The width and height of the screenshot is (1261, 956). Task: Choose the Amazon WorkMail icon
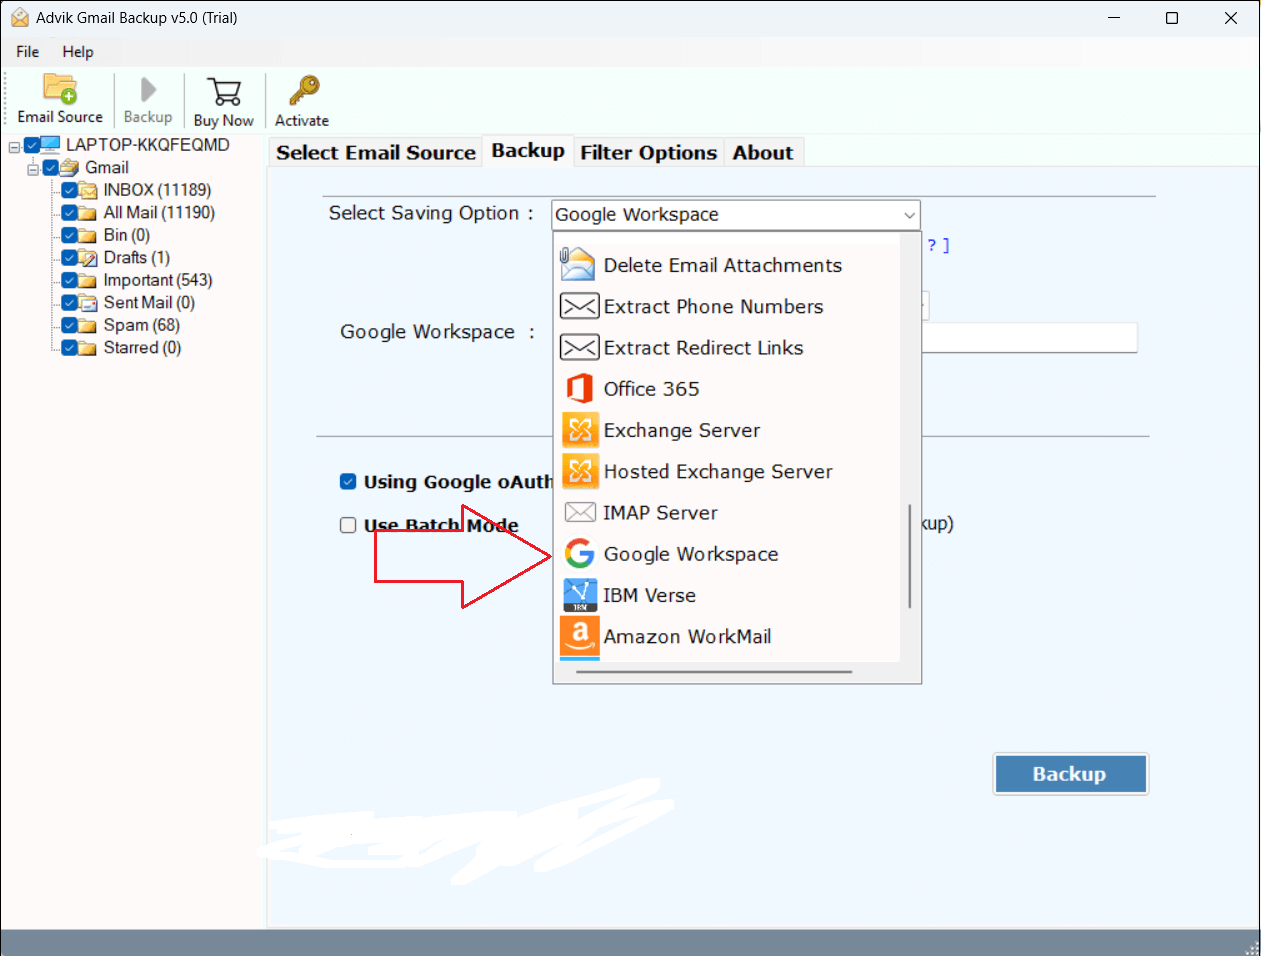(x=580, y=638)
